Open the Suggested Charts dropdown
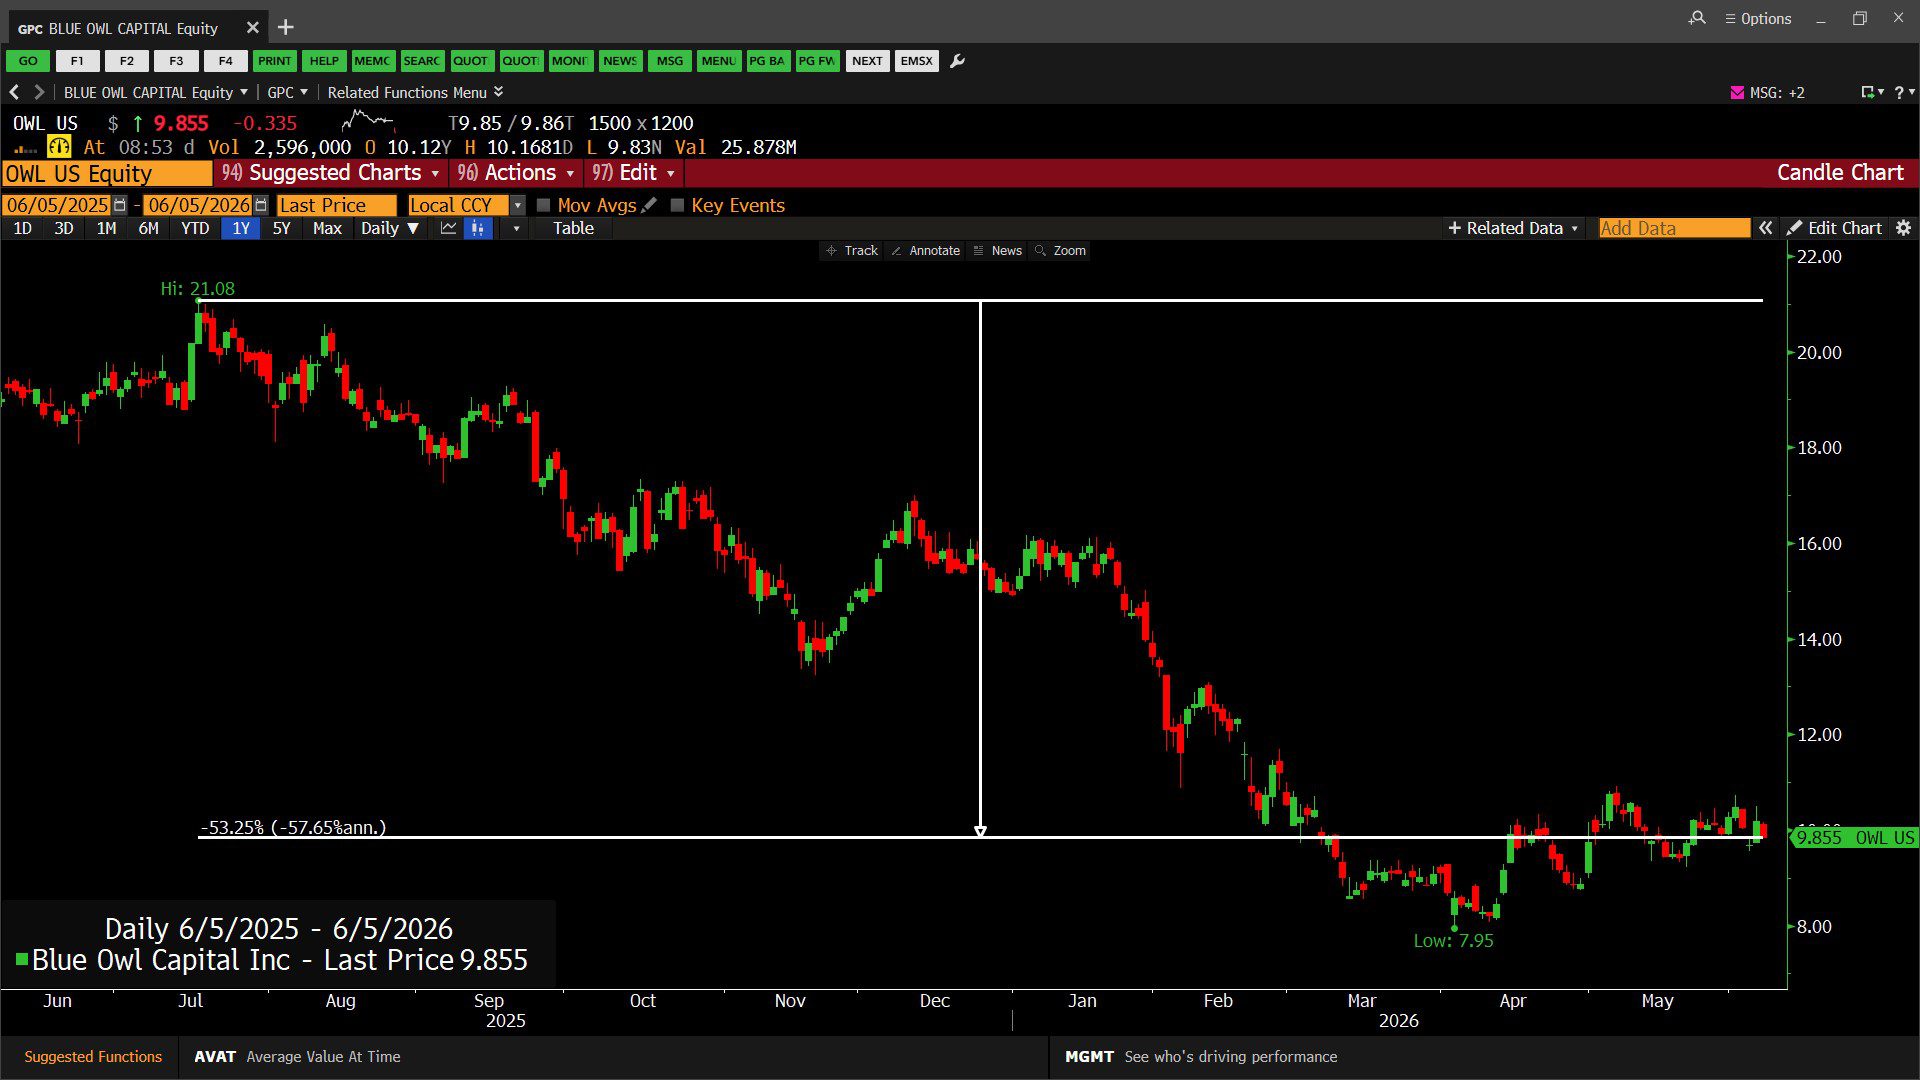 [330, 173]
